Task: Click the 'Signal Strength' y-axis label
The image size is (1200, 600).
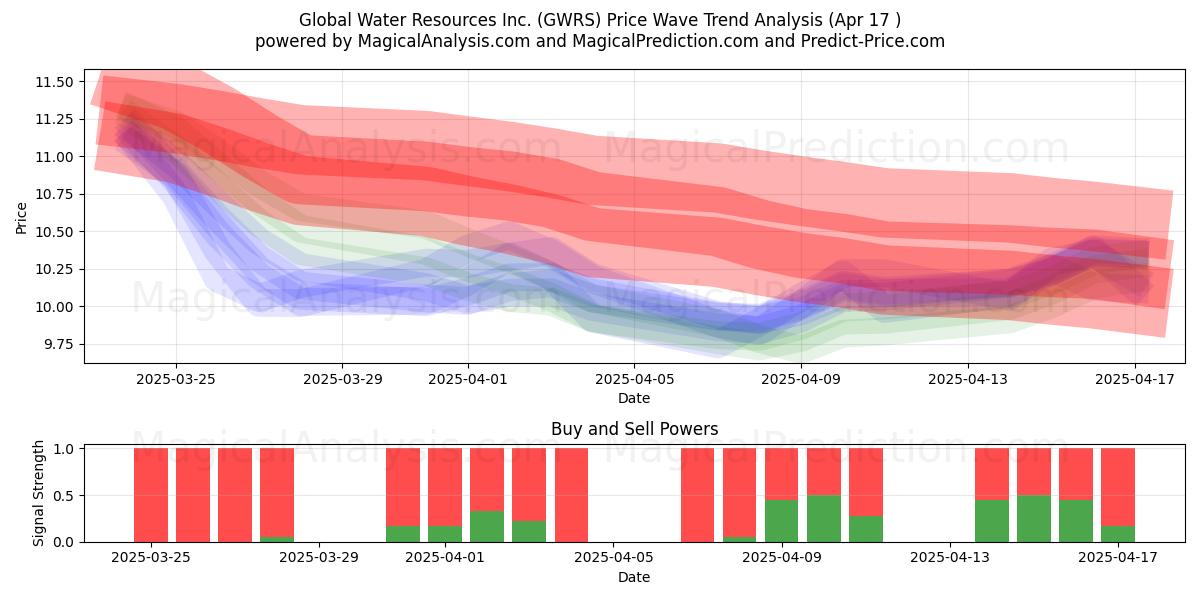Action: click(x=38, y=495)
